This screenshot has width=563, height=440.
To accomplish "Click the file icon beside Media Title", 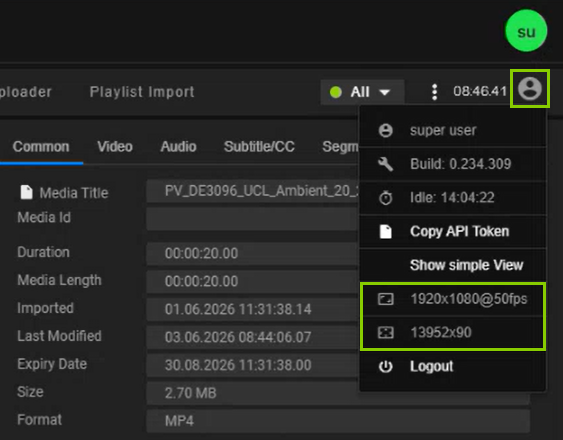I will click(27, 192).
